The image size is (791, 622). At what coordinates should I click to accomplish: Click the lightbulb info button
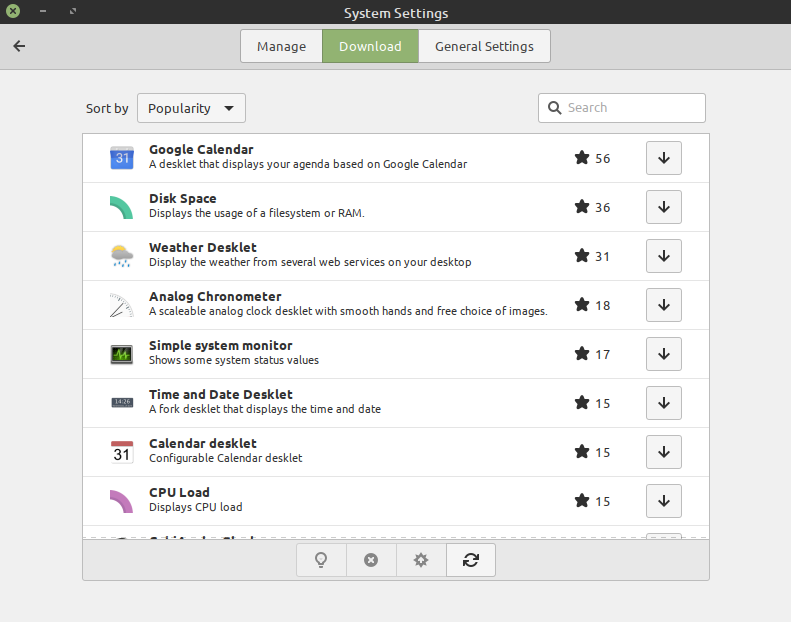(x=321, y=561)
